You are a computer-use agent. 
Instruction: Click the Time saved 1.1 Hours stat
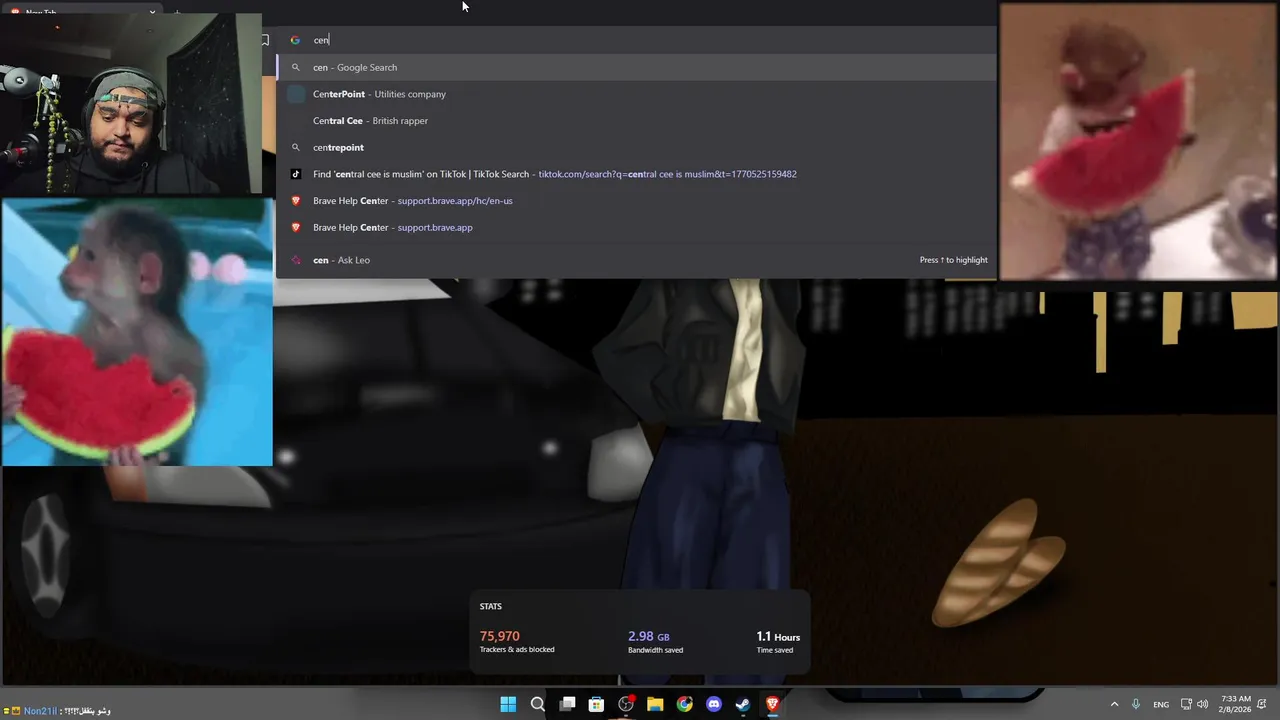pos(777,641)
